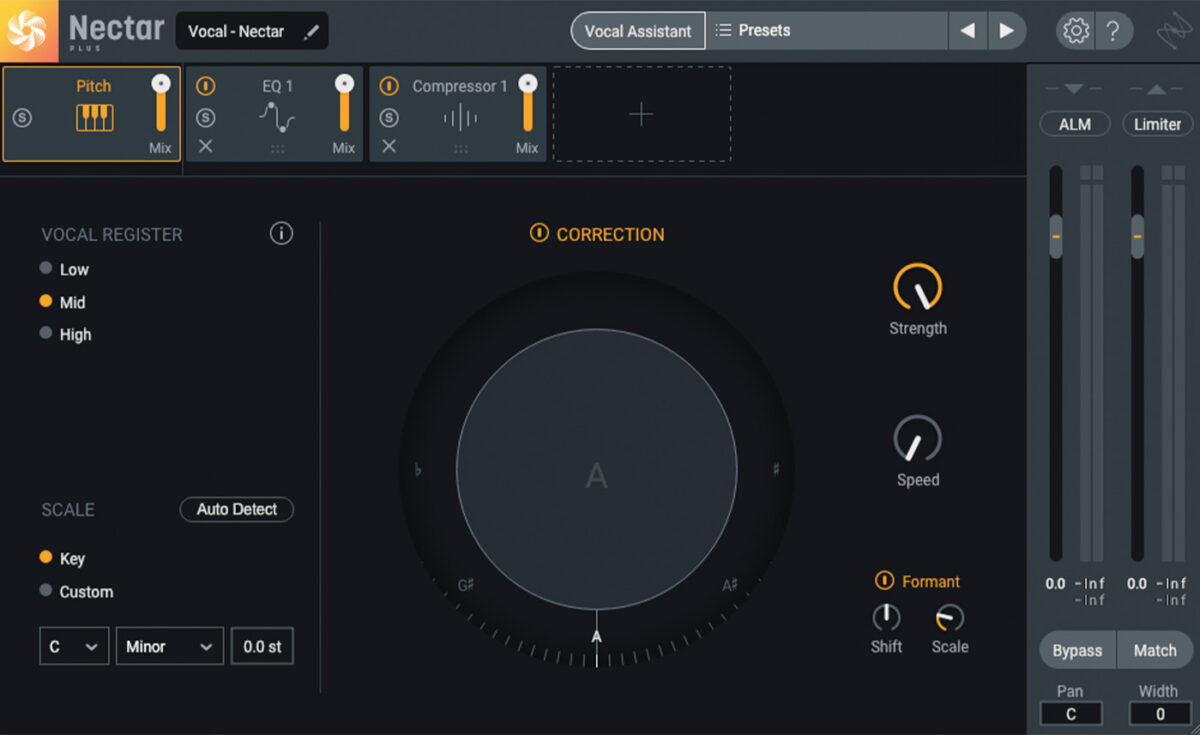Image resolution: width=1200 pixels, height=735 pixels.
Task: Click the 0.0 st transpose field
Action: [x=262, y=646]
